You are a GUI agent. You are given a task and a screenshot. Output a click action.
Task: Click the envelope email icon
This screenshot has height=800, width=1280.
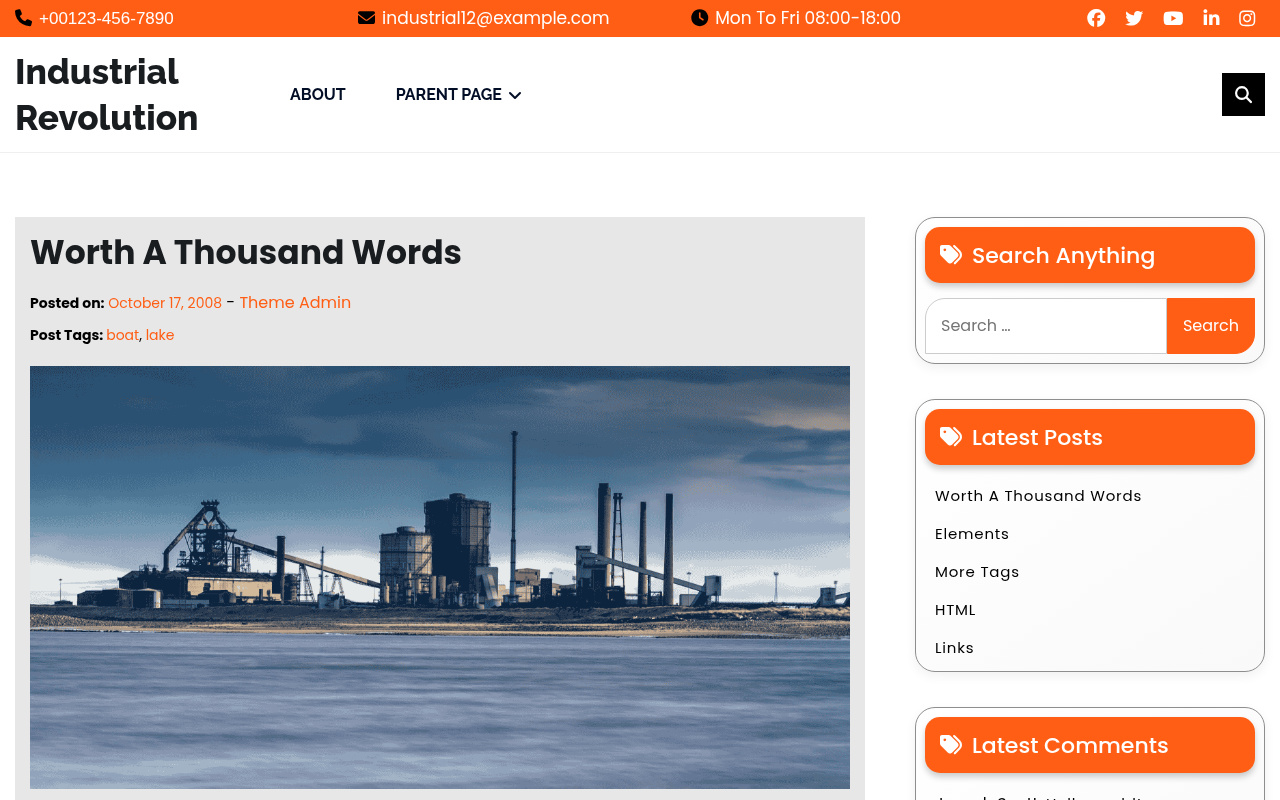(x=366, y=18)
